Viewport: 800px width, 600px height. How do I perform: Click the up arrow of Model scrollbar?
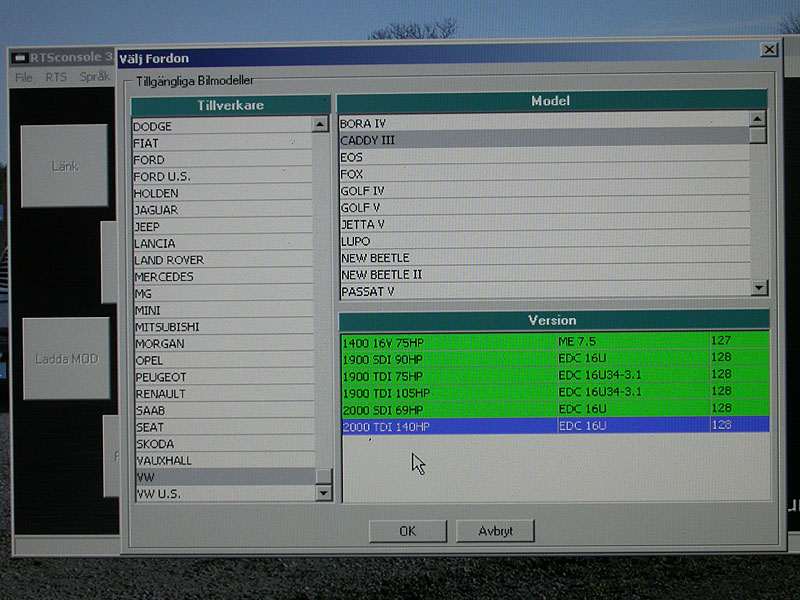tap(757, 119)
